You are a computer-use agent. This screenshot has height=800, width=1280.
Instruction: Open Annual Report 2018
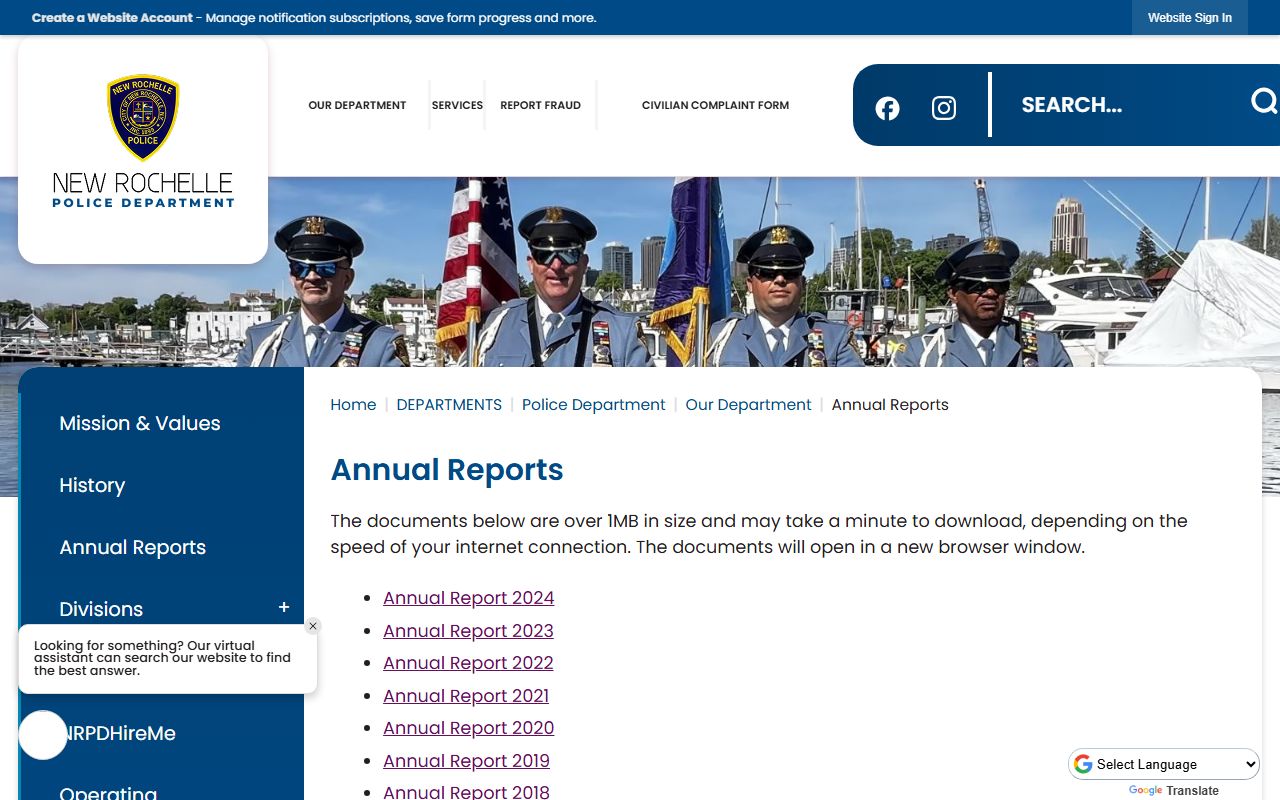(466, 792)
